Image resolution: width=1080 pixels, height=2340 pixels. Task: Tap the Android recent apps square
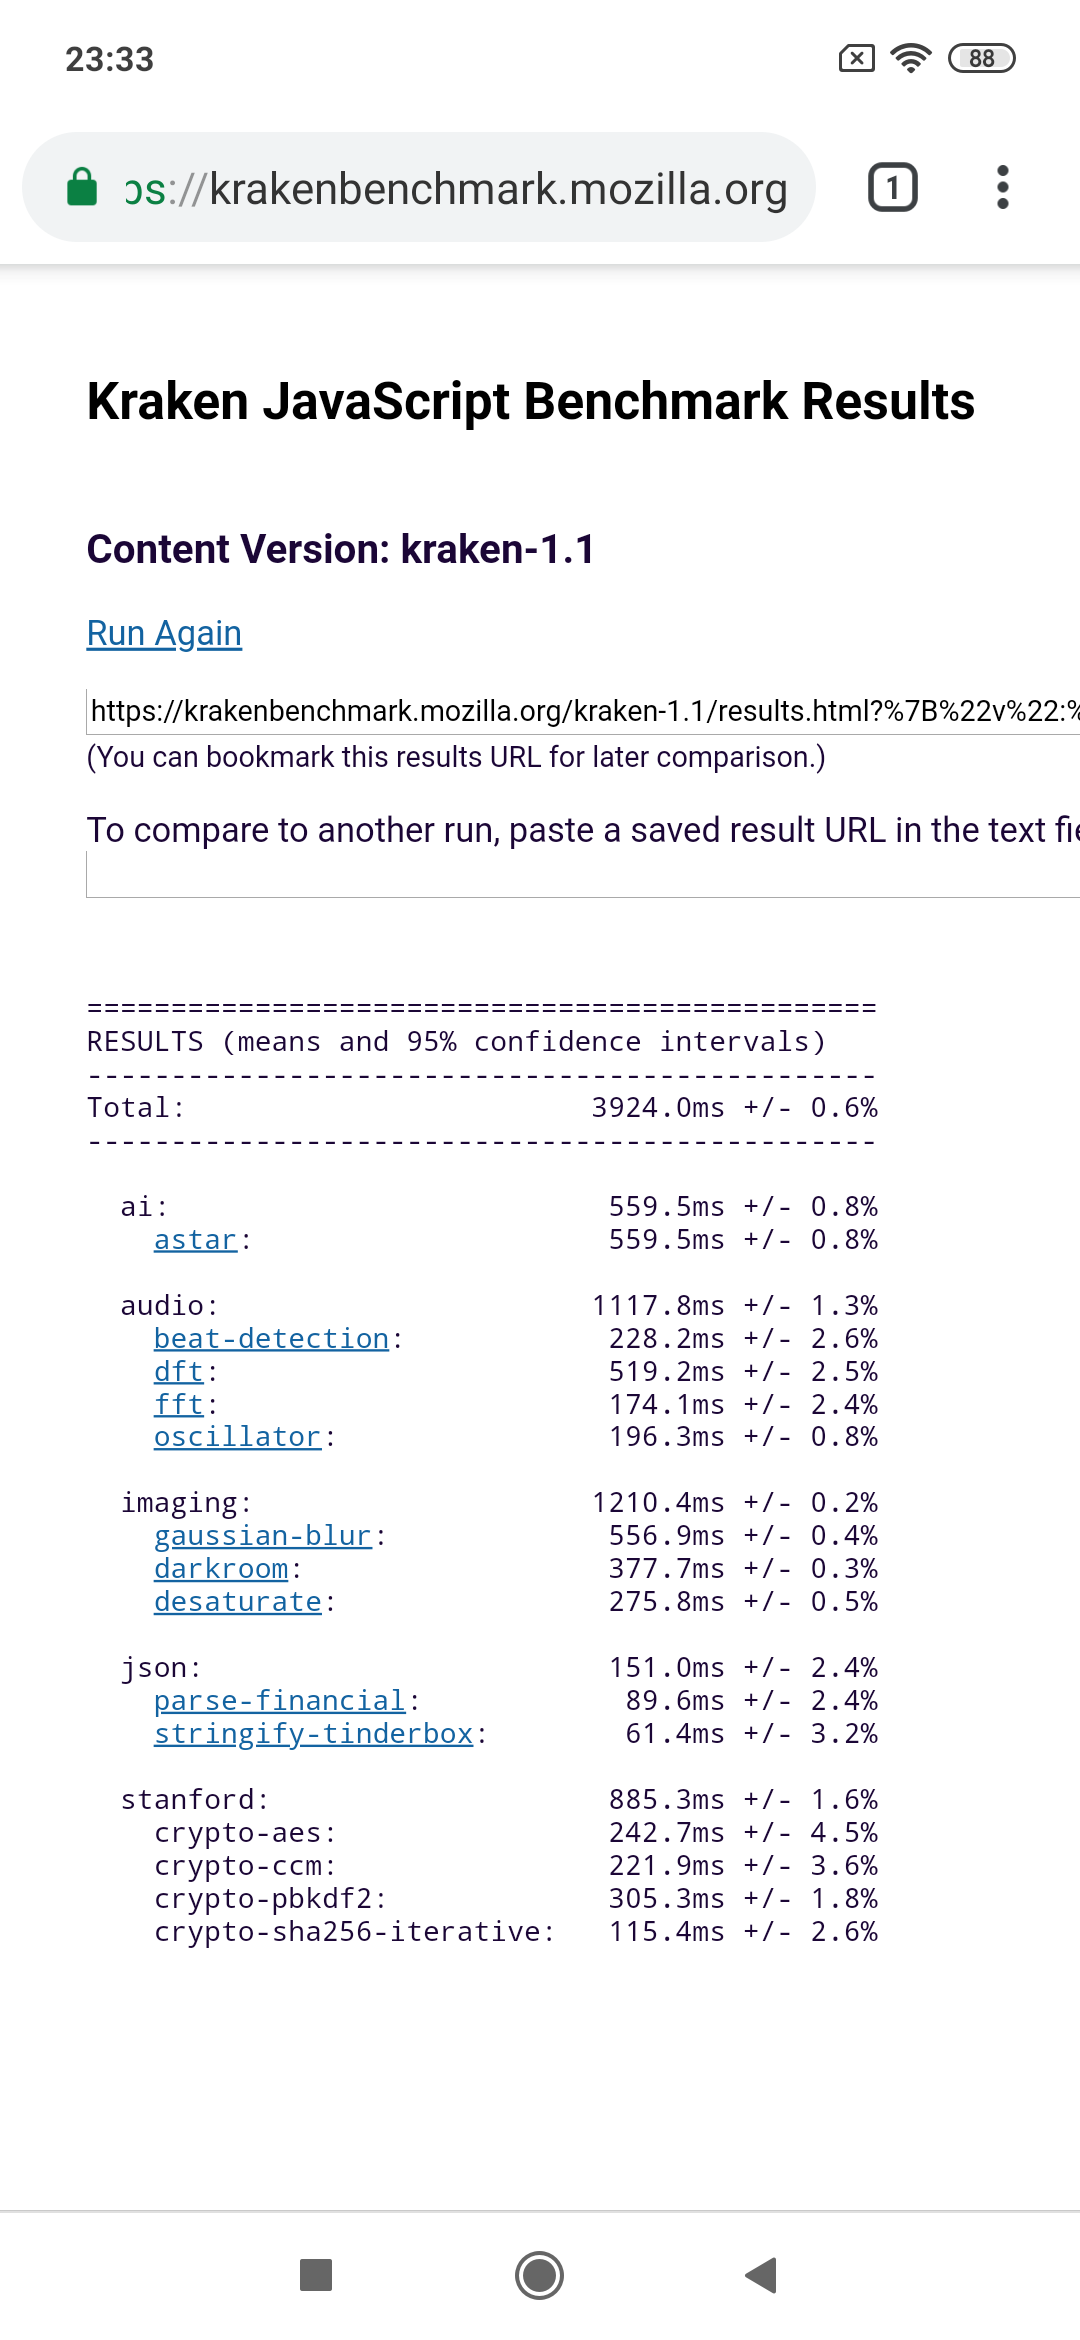pyautogui.click(x=316, y=2275)
